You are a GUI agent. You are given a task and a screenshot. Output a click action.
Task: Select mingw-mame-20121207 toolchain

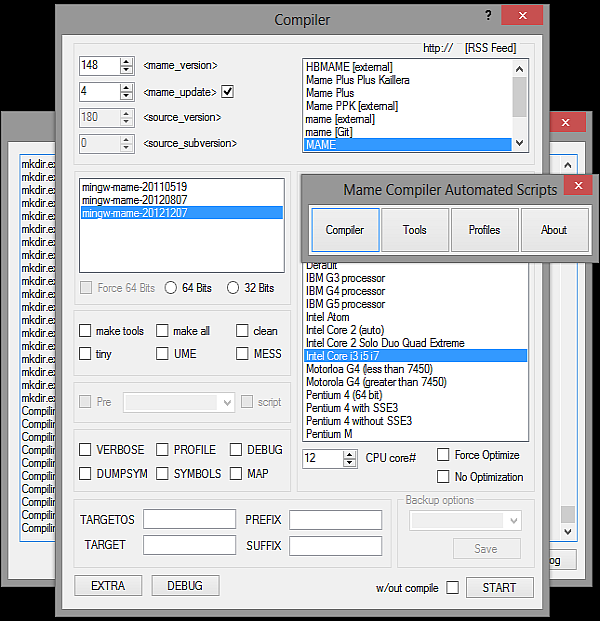(x=182, y=213)
